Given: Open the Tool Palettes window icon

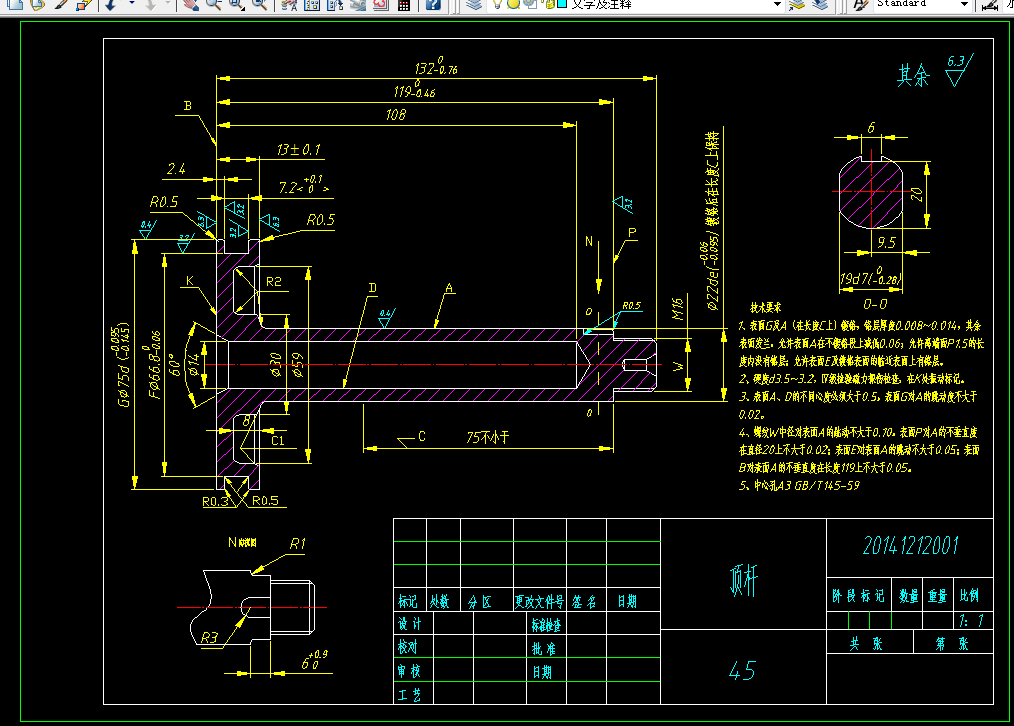Looking at the screenshot, I should [x=335, y=4].
